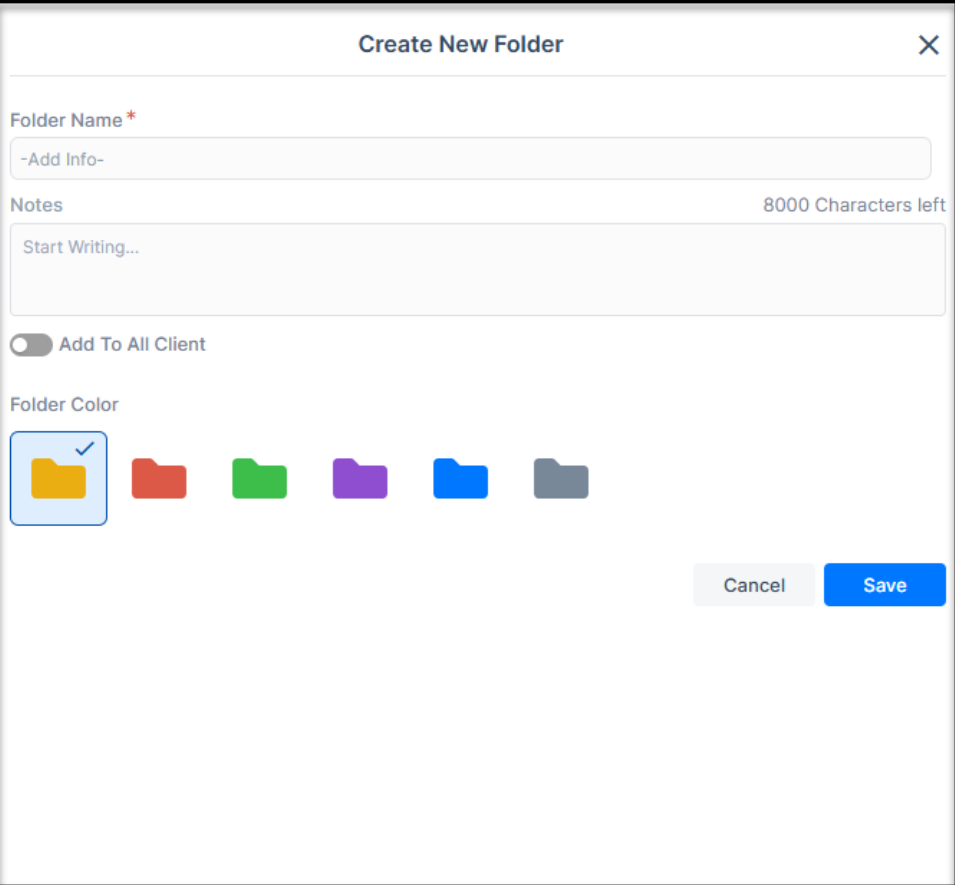Select the gray folder color icon
This screenshot has width=955, height=885.
click(x=560, y=479)
